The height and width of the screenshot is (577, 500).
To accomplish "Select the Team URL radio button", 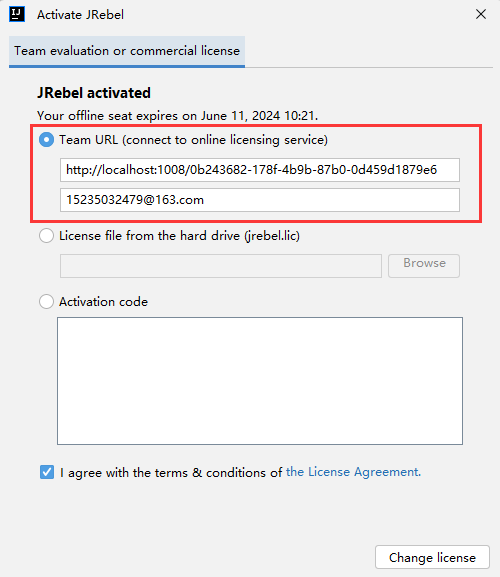I will (46, 140).
